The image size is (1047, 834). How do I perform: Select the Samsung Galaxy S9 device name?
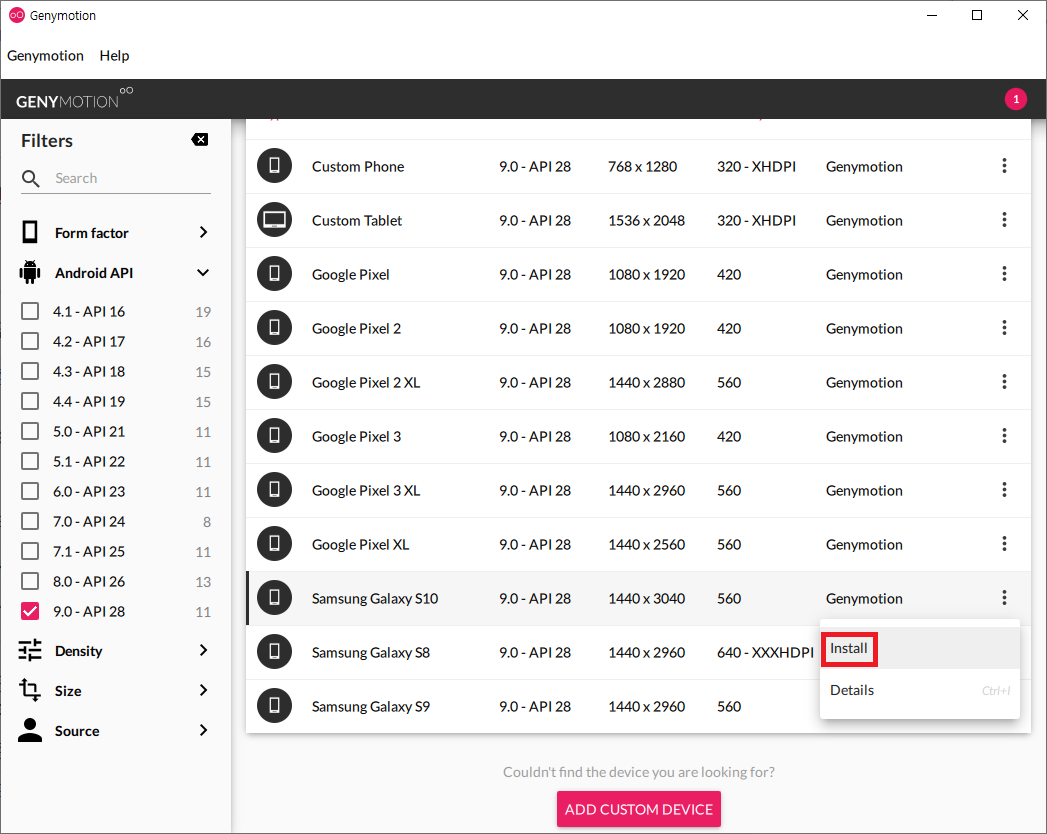point(371,706)
